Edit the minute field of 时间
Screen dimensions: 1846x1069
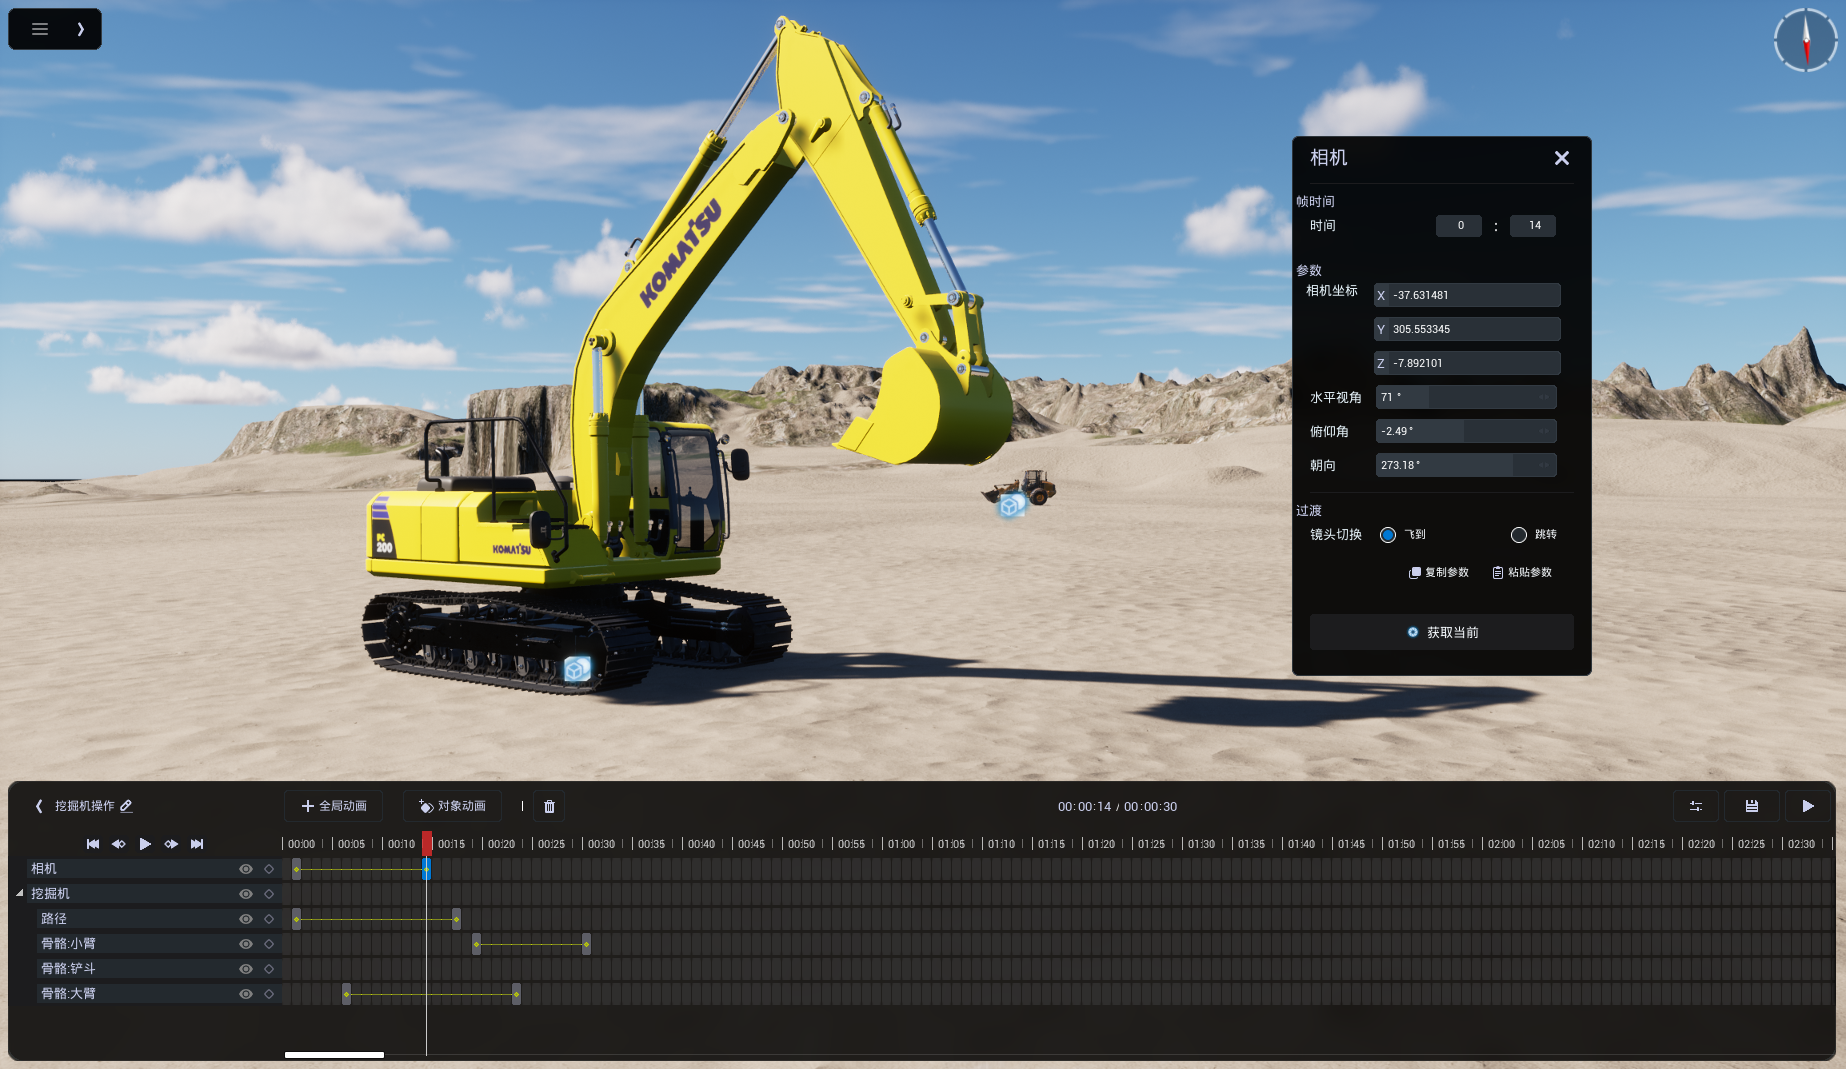pyautogui.click(x=1459, y=226)
